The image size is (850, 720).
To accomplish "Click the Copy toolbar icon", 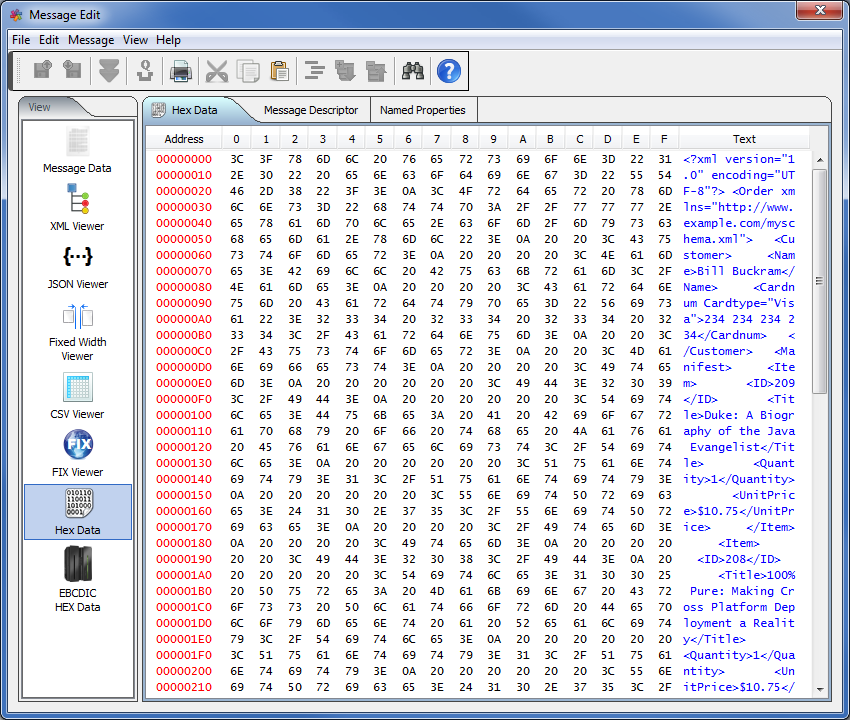I will [x=248, y=71].
